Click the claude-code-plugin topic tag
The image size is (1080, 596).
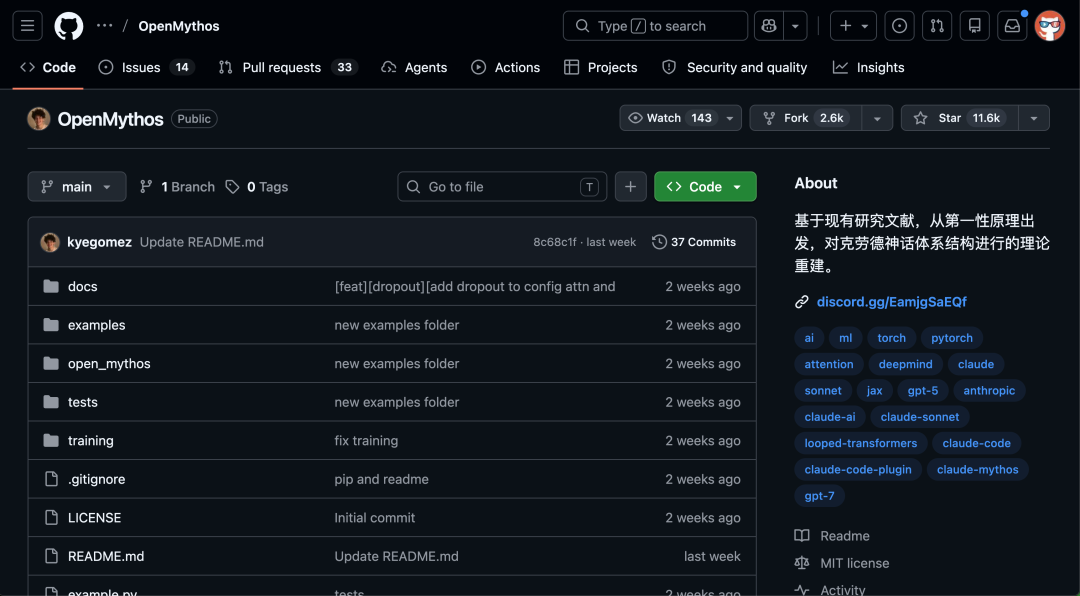[858, 469]
